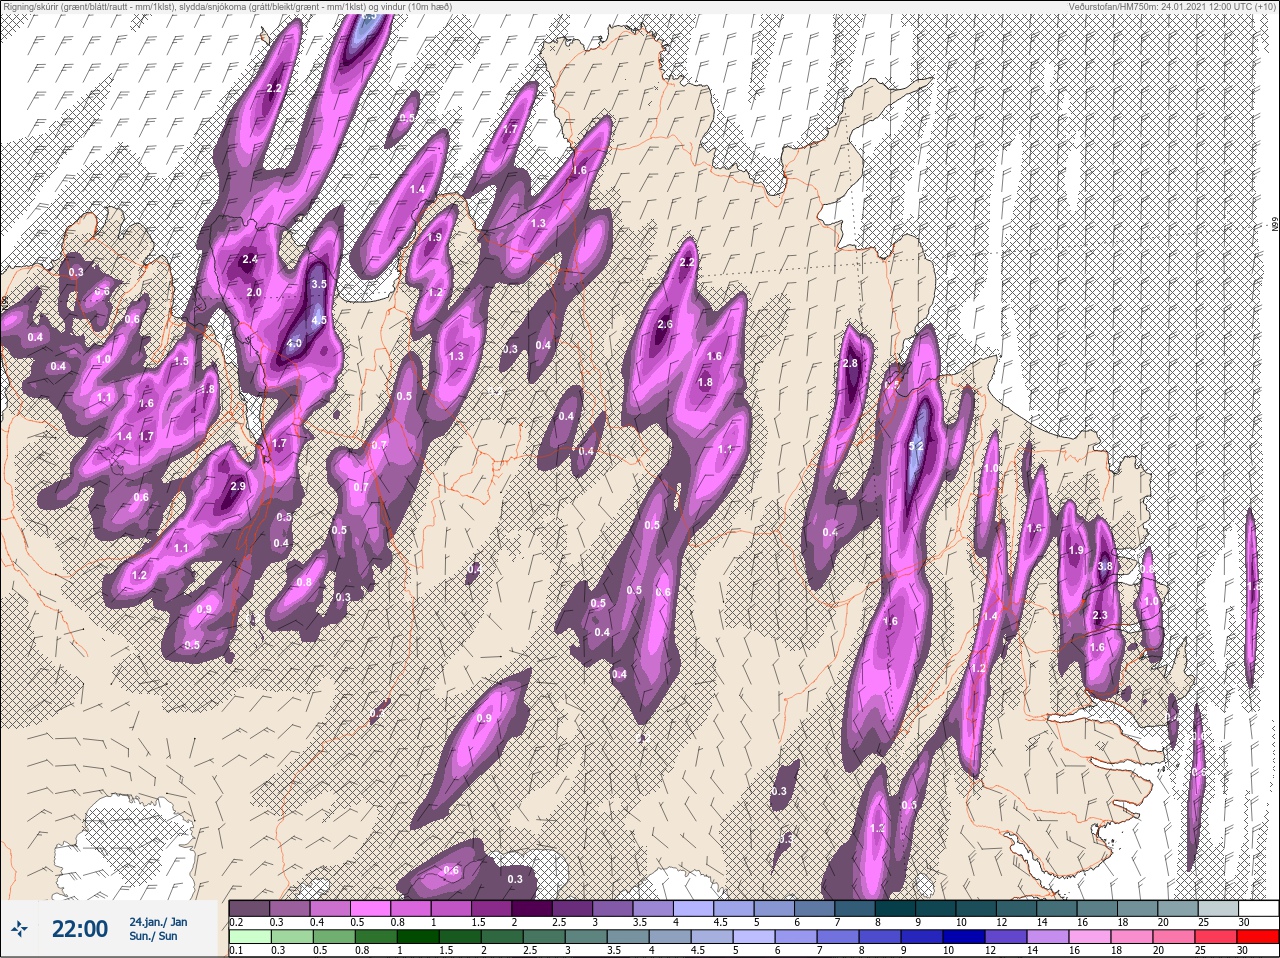Click the 2.0 precipitation value on the map

point(254,292)
